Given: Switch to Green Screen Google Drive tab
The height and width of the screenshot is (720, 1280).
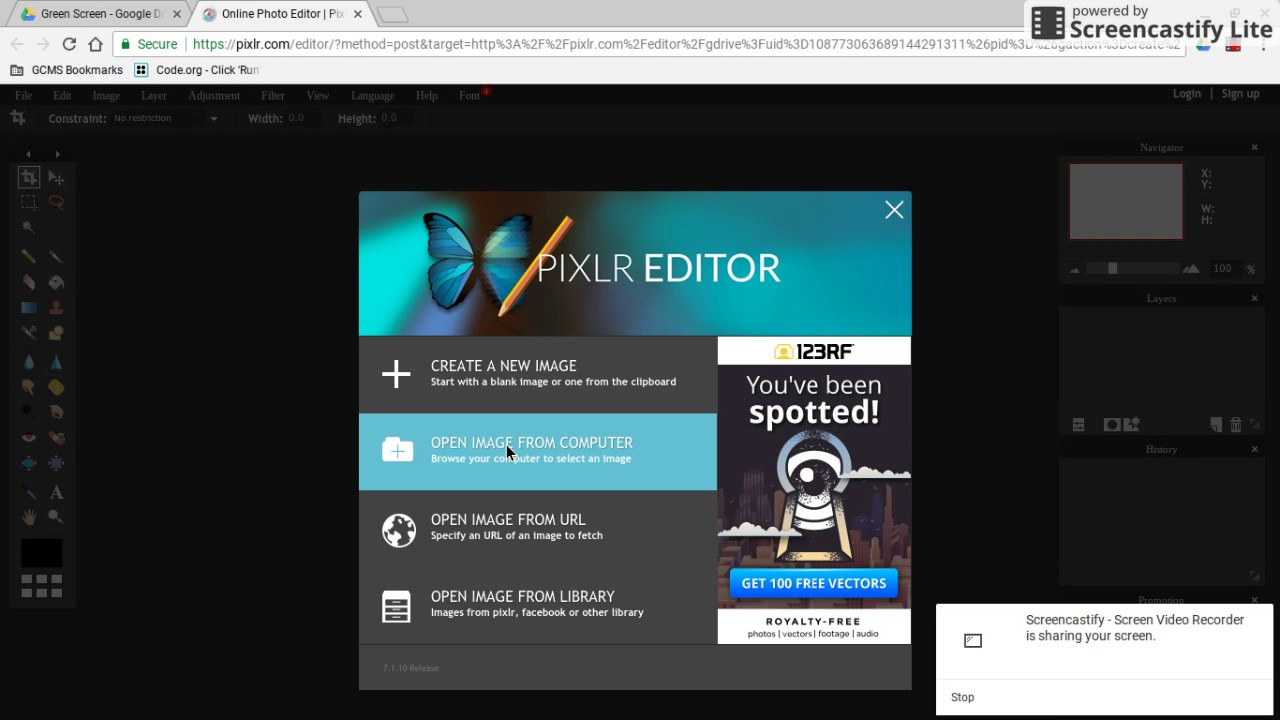Looking at the screenshot, I should click(100, 14).
